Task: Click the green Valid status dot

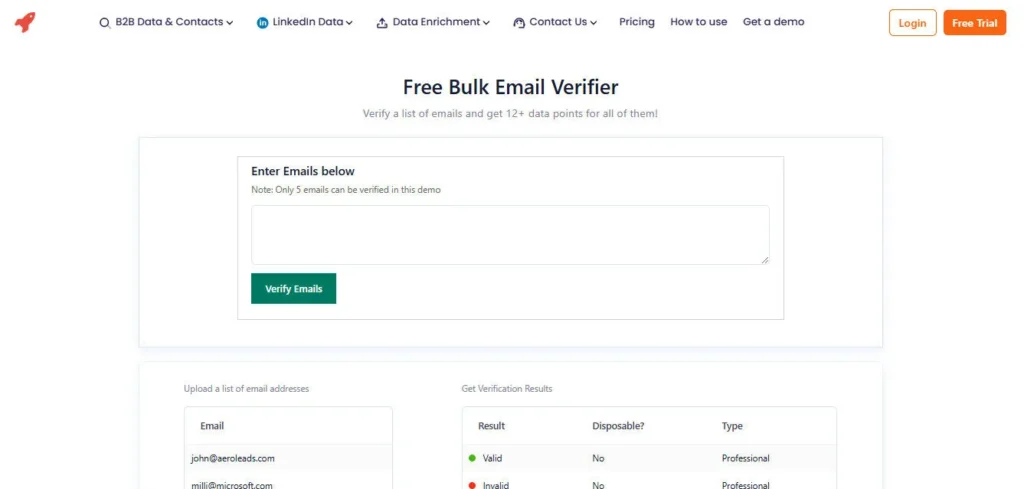Action: point(472,458)
